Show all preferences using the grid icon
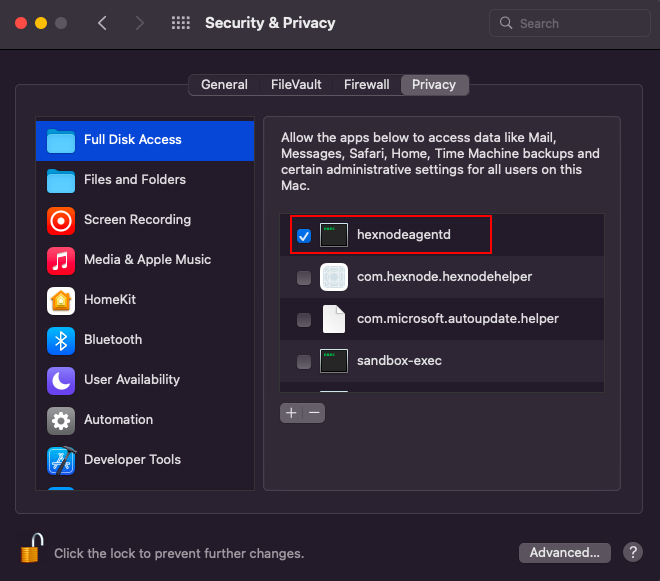This screenshot has width=660, height=581. [181, 23]
